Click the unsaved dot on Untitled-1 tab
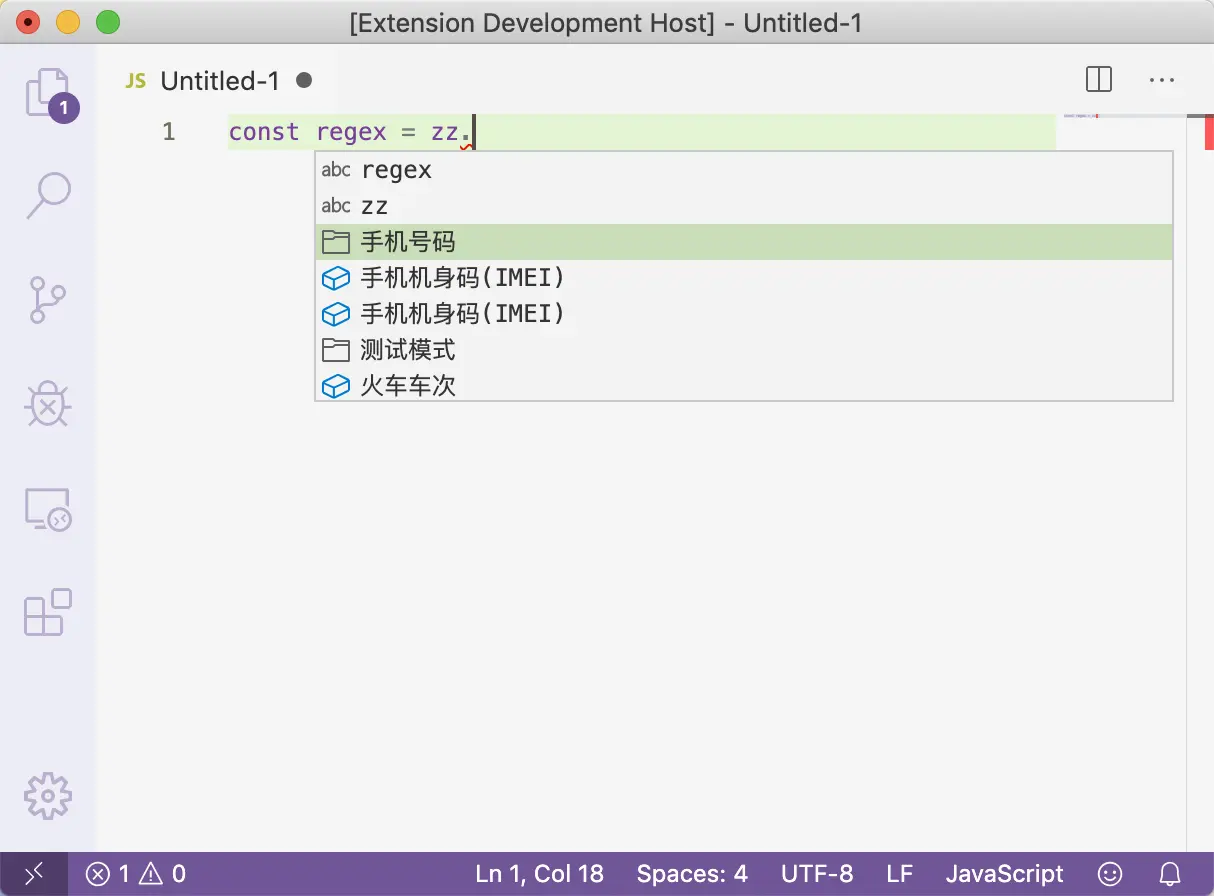Screen dimensions: 1214x896 pos(304,80)
